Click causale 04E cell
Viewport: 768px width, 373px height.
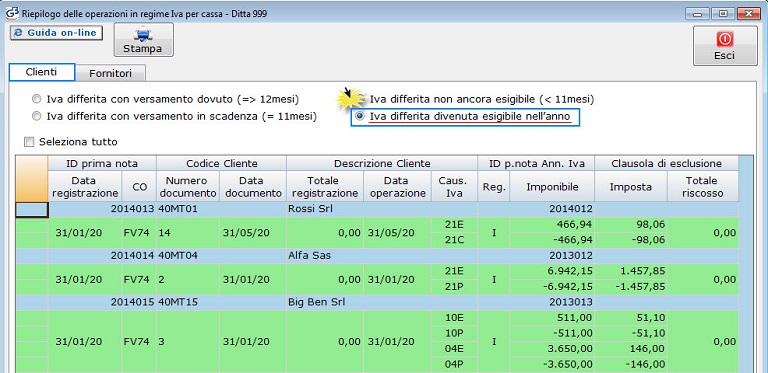(x=455, y=349)
